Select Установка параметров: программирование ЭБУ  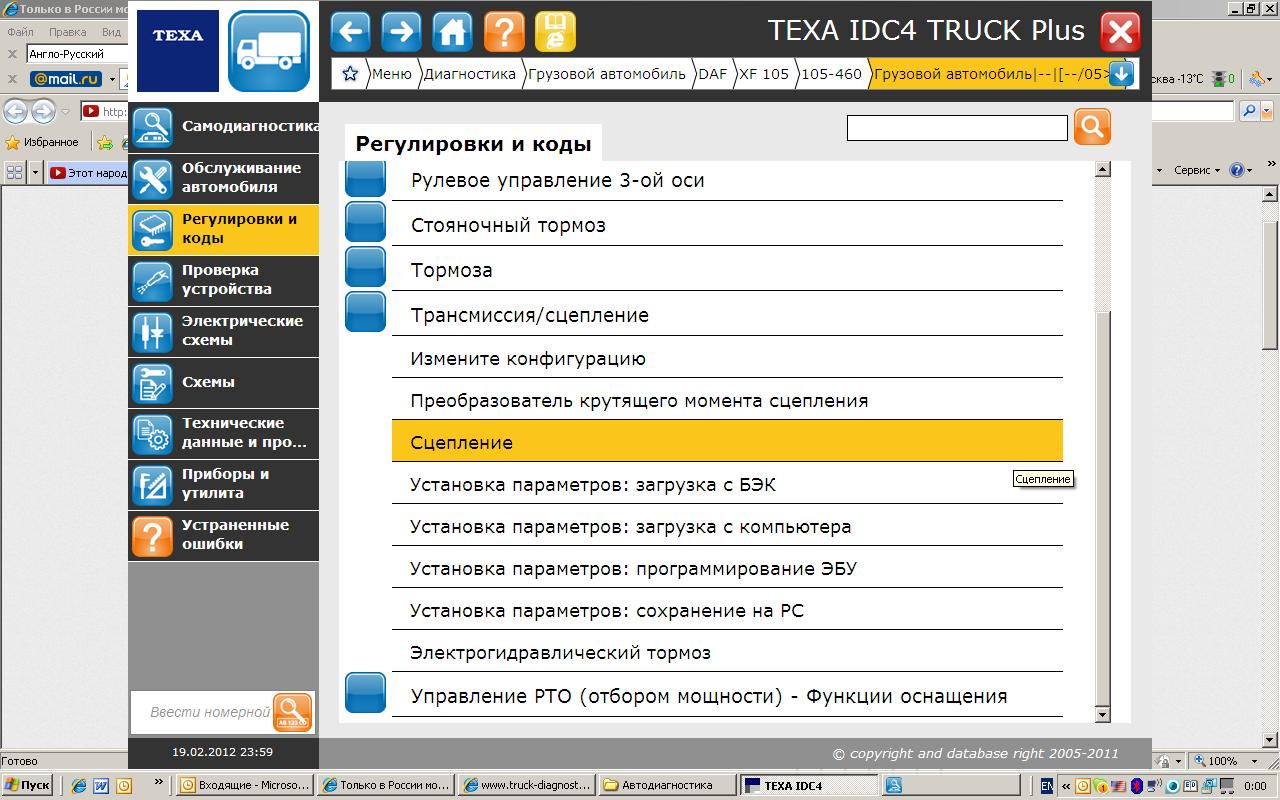click(727, 568)
